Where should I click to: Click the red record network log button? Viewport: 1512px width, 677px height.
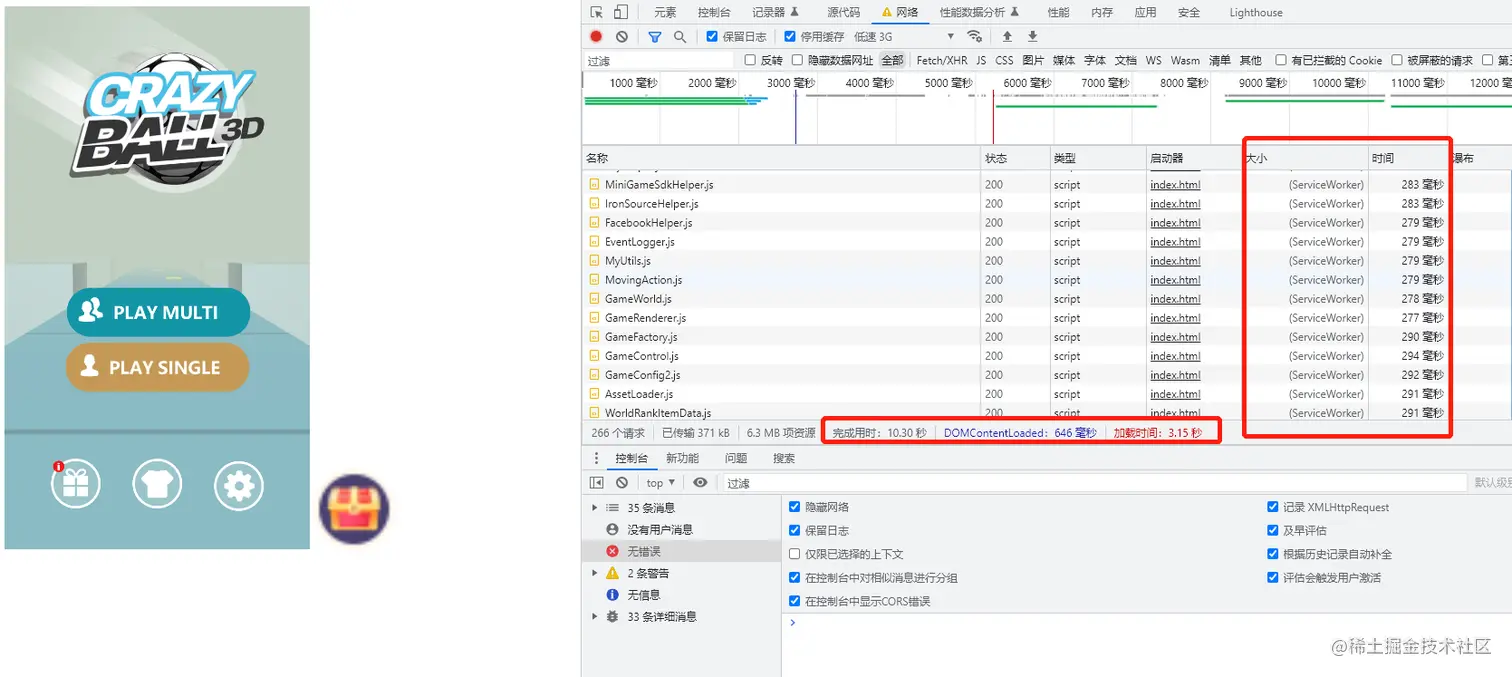(x=596, y=36)
